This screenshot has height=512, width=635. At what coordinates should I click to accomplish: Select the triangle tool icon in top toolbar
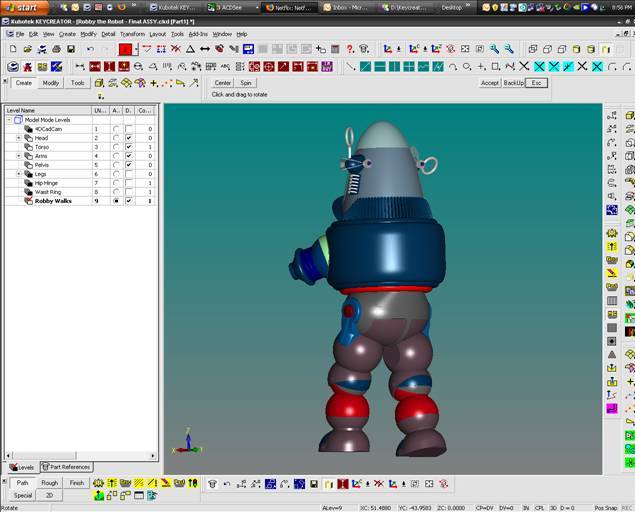[x=190, y=49]
